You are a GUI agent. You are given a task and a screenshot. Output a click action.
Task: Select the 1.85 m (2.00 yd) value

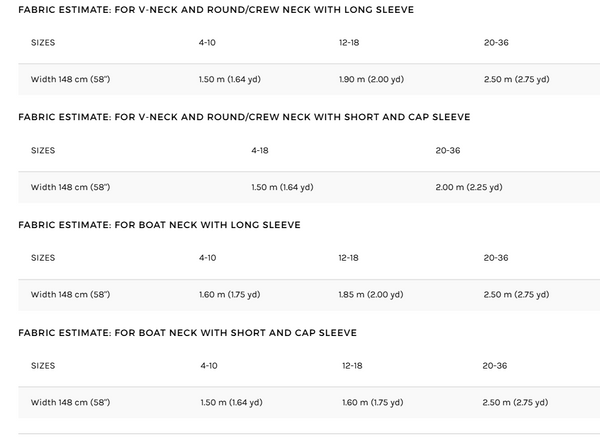point(371,294)
